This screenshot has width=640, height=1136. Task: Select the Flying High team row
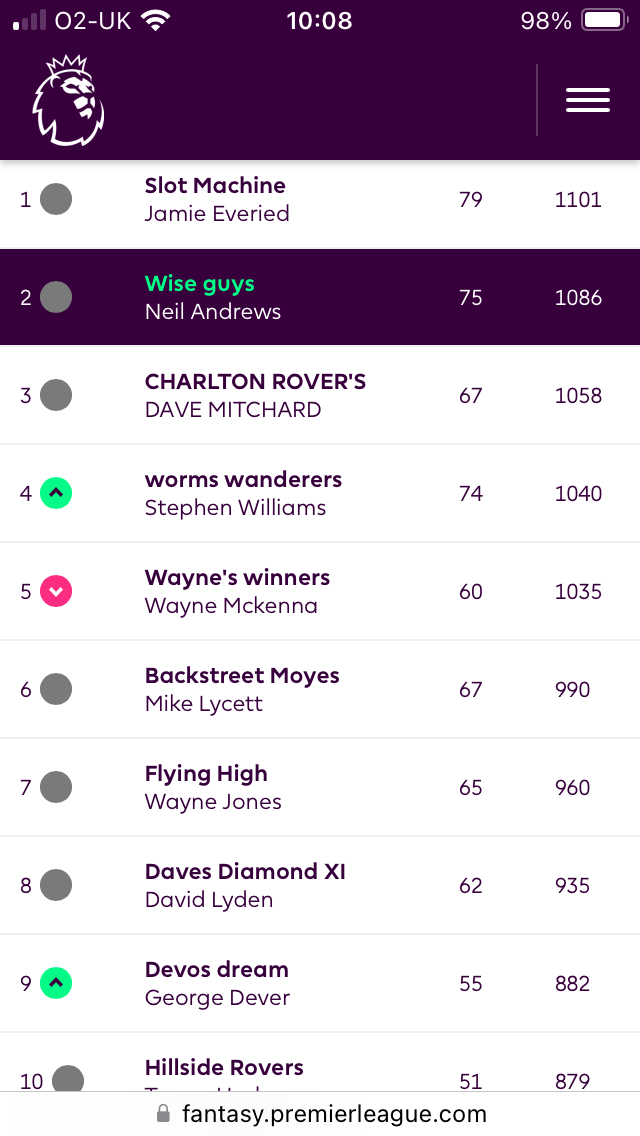click(320, 788)
